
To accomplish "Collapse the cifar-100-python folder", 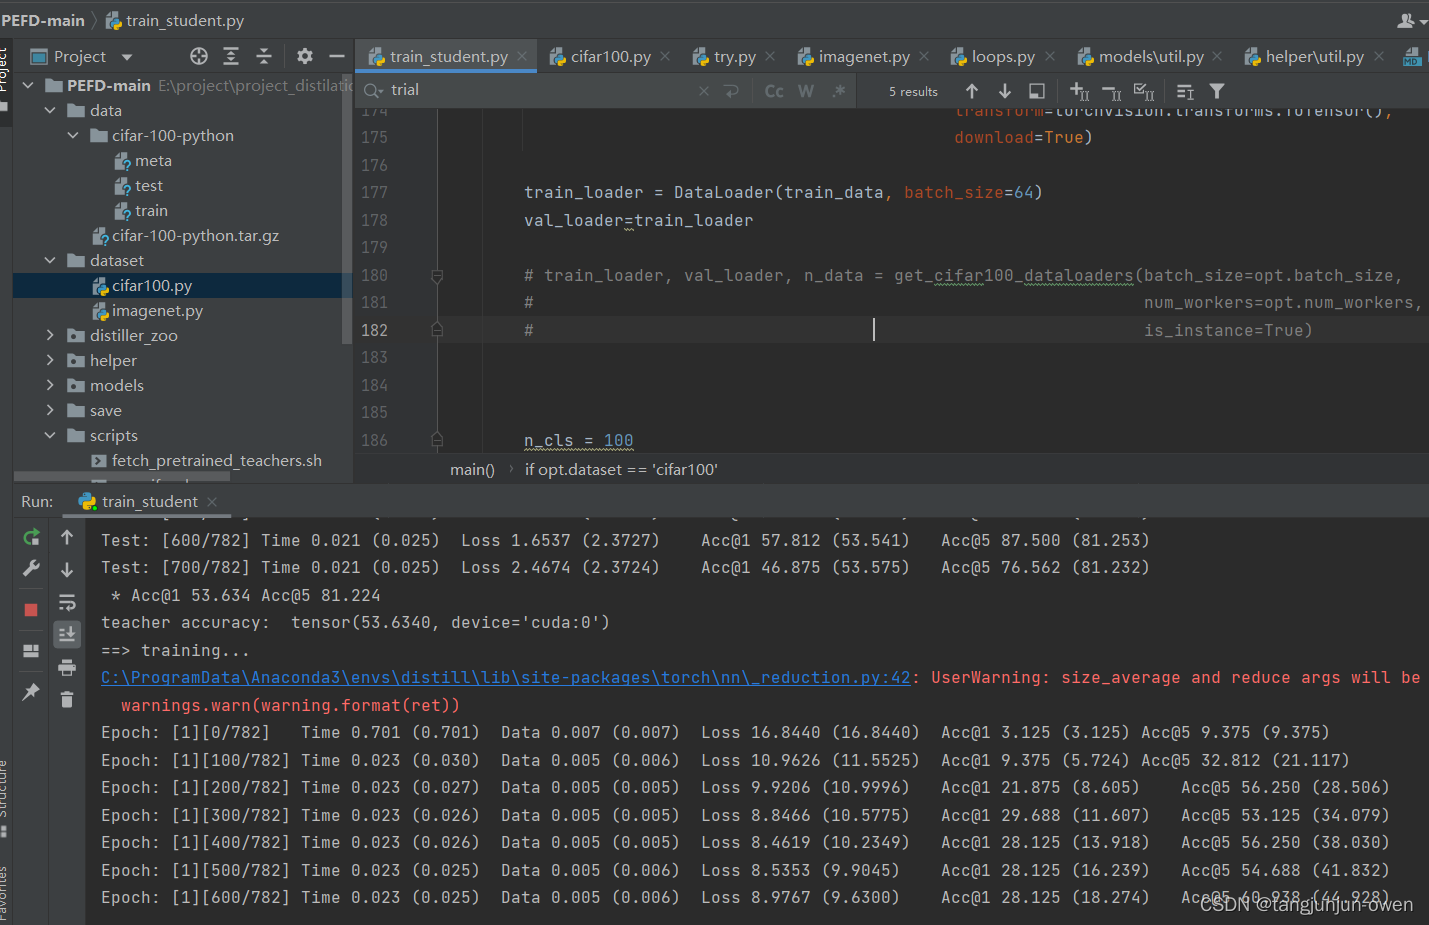I will coord(73,135).
